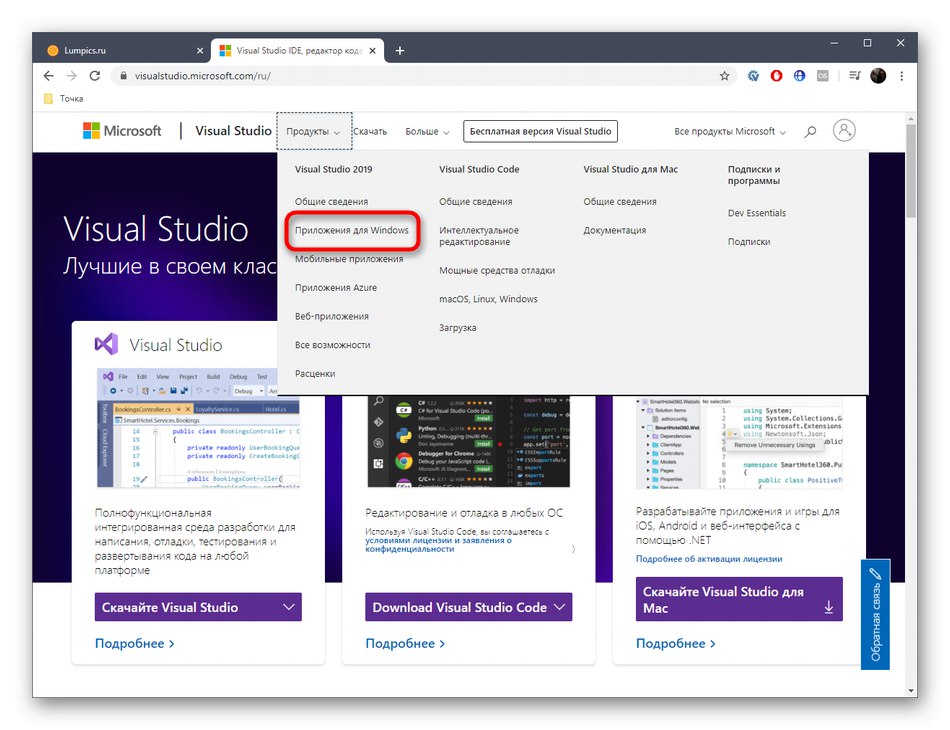Click the gray square extension icon

point(822,76)
